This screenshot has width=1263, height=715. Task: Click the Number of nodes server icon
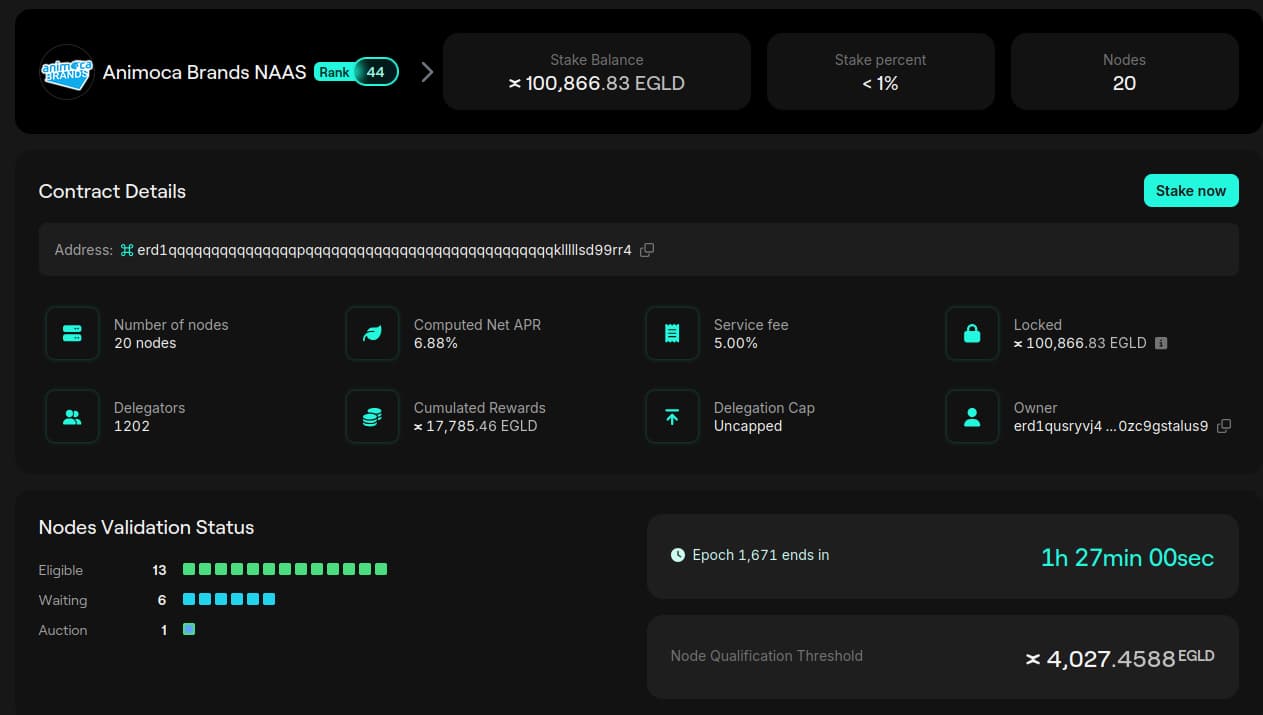72,334
